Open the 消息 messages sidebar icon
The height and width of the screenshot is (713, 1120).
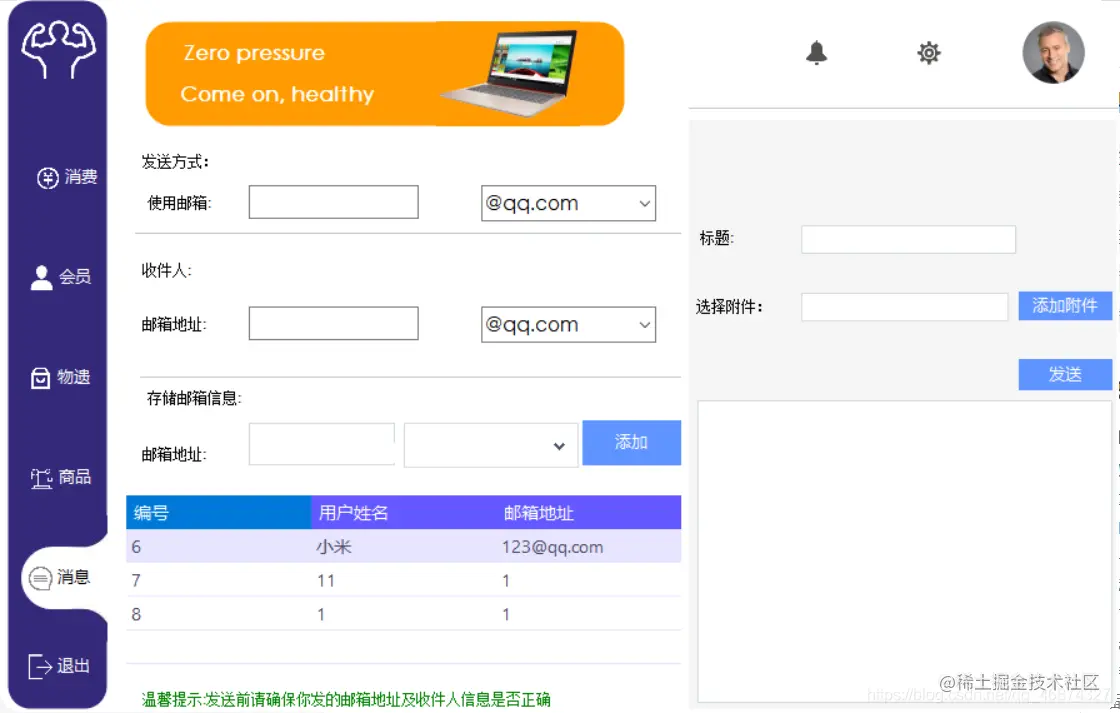point(62,578)
